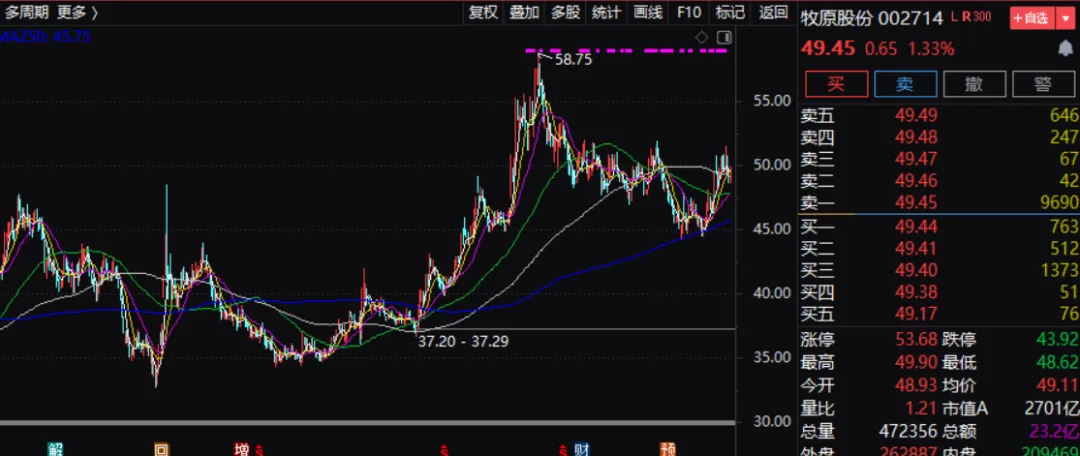Click the red S marker next to 增
The image size is (1080, 456).
tap(260, 451)
